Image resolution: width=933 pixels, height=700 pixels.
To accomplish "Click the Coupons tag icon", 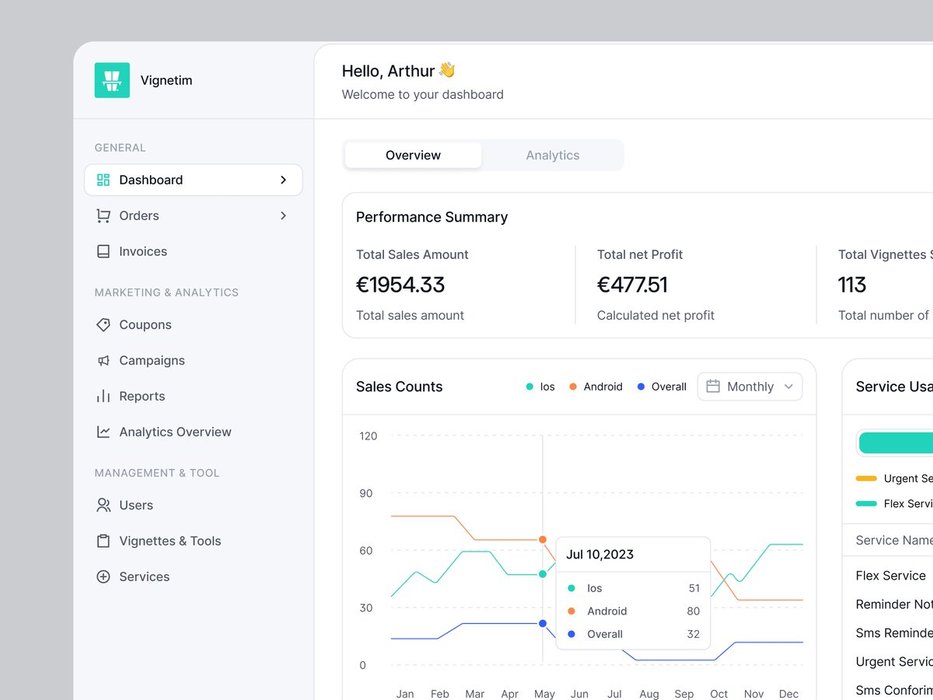I will tap(103, 325).
